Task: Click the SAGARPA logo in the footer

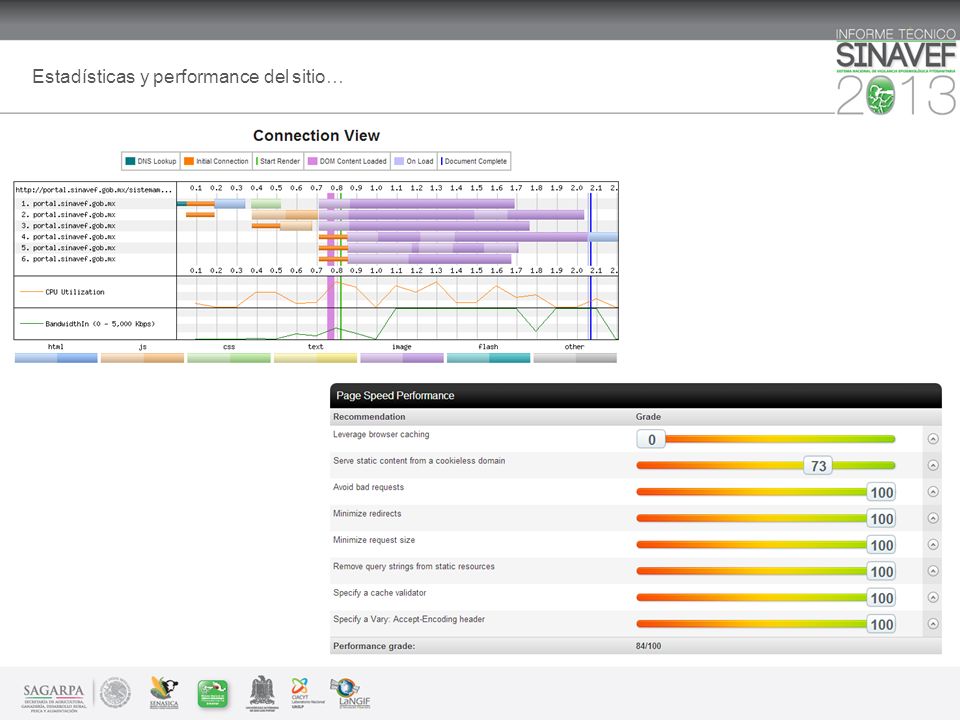Action: (x=53, y=696)
